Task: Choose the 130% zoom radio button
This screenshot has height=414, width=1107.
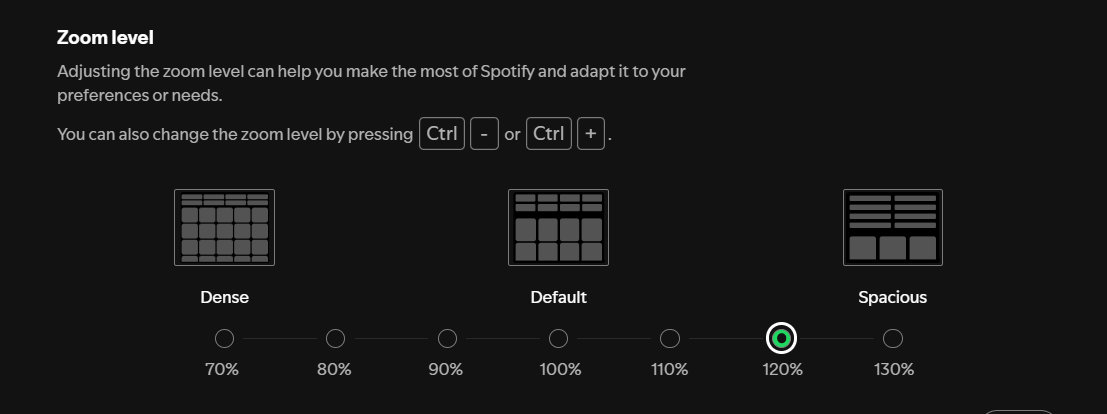Action: [x=892, y=339]
